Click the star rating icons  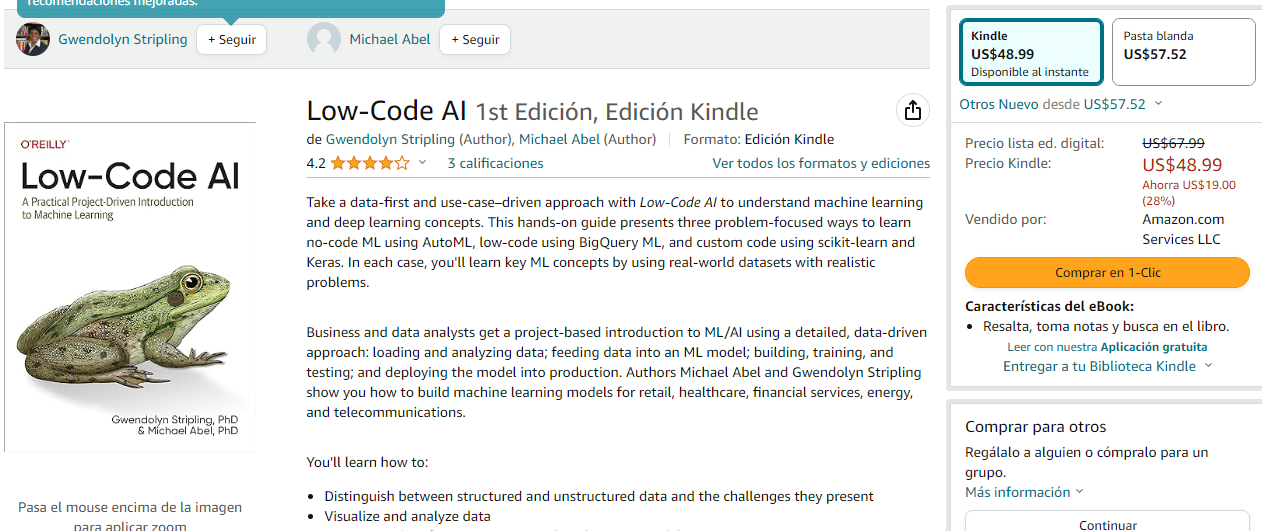pyautogui.click(x=369, y=163)
